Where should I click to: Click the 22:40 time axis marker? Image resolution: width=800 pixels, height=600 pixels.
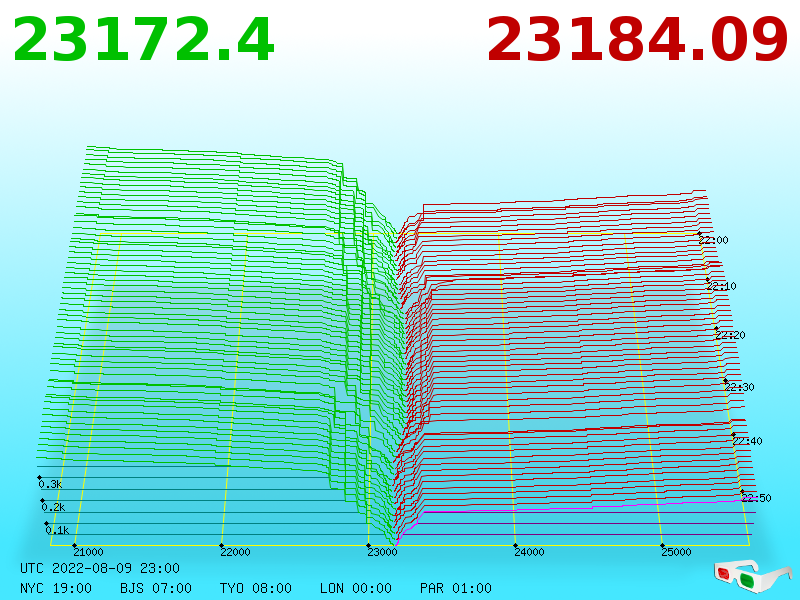coord(747,441)
